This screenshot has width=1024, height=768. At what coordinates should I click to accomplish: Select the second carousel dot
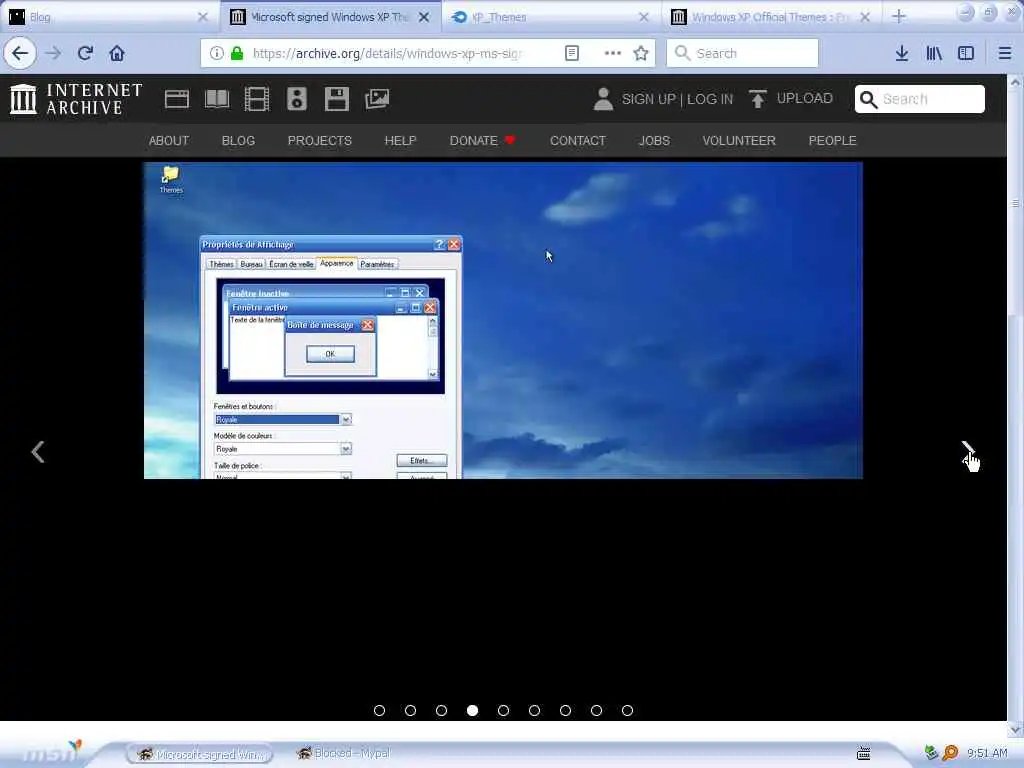410,711
